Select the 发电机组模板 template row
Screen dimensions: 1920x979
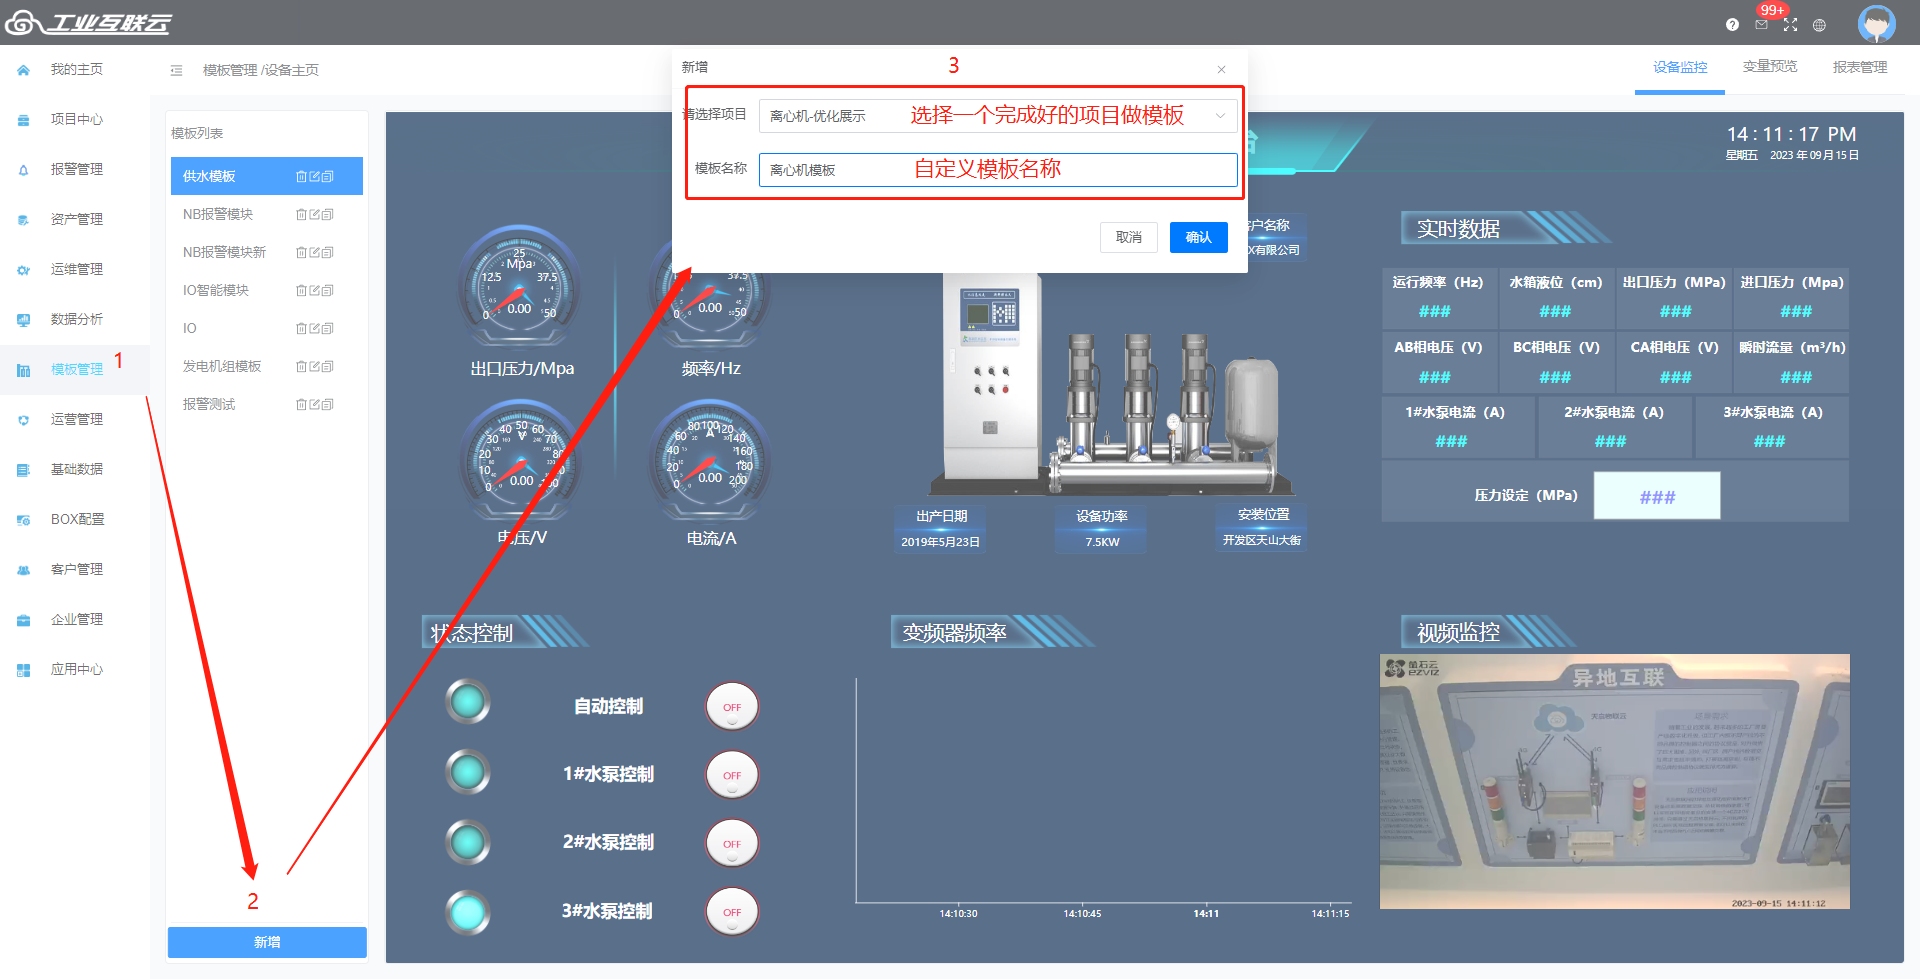(267, 367)
